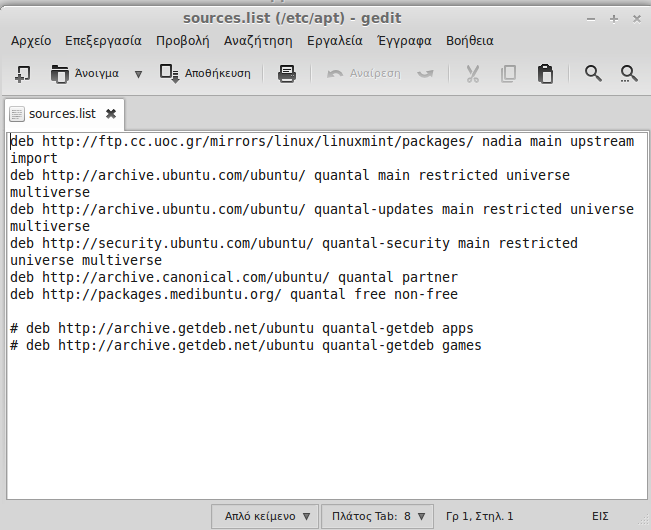This screenshot has height=530, width=651.
Task: Minimize the gedit window
Action: 591,19
